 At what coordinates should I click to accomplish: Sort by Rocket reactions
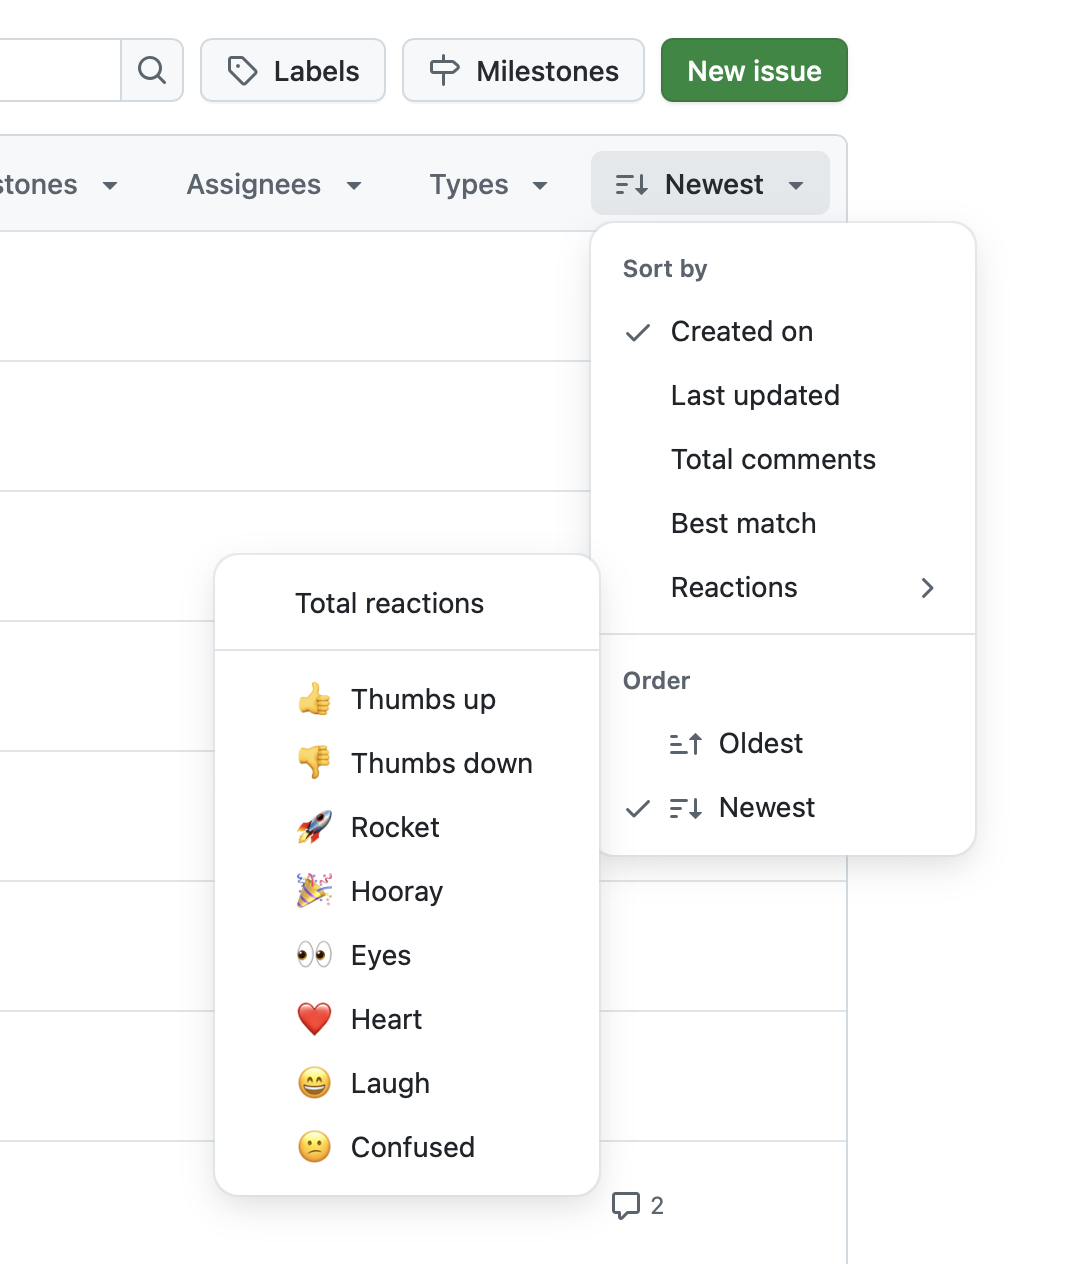tap(395, 827)
